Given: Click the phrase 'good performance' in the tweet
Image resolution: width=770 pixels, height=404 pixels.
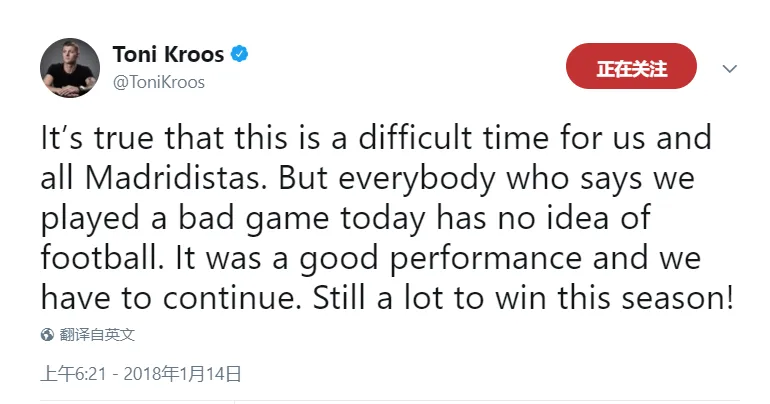Looking at the screenshot, I should click(440, 260).
